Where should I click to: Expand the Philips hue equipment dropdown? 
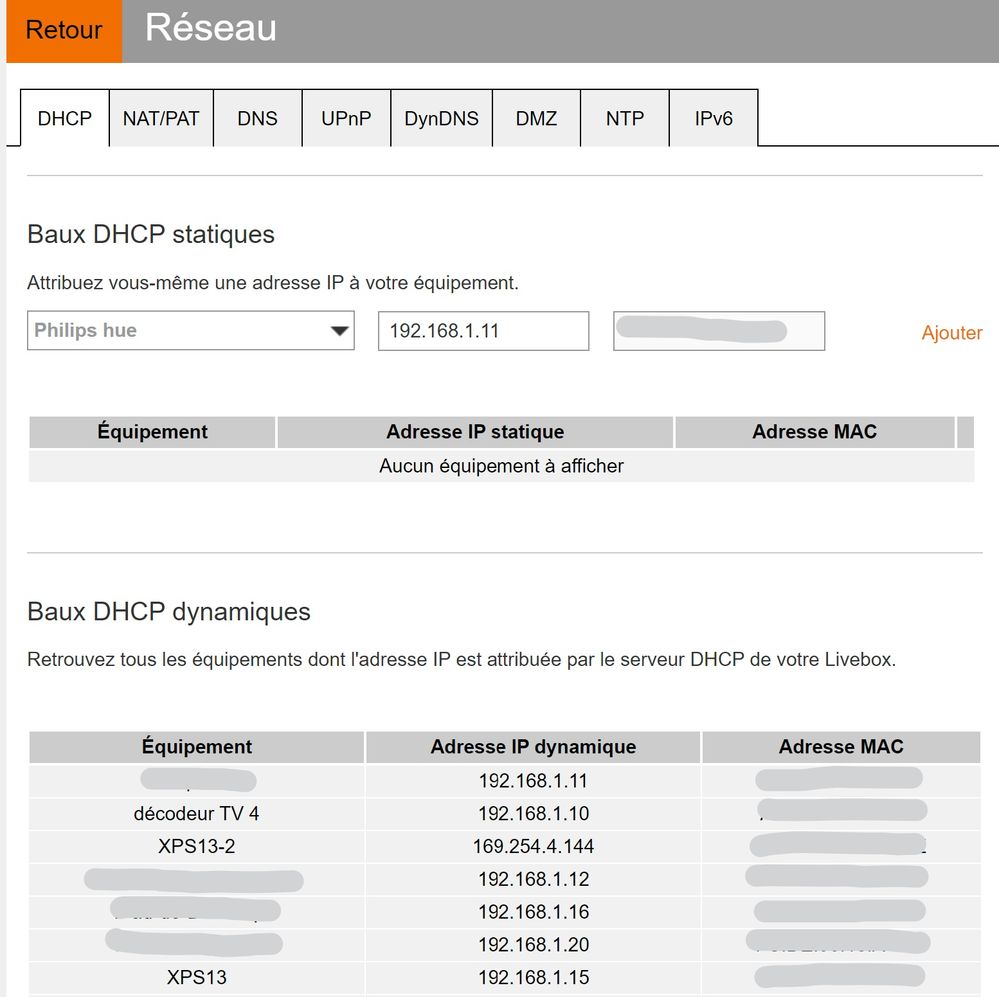(x=190, y=330)
